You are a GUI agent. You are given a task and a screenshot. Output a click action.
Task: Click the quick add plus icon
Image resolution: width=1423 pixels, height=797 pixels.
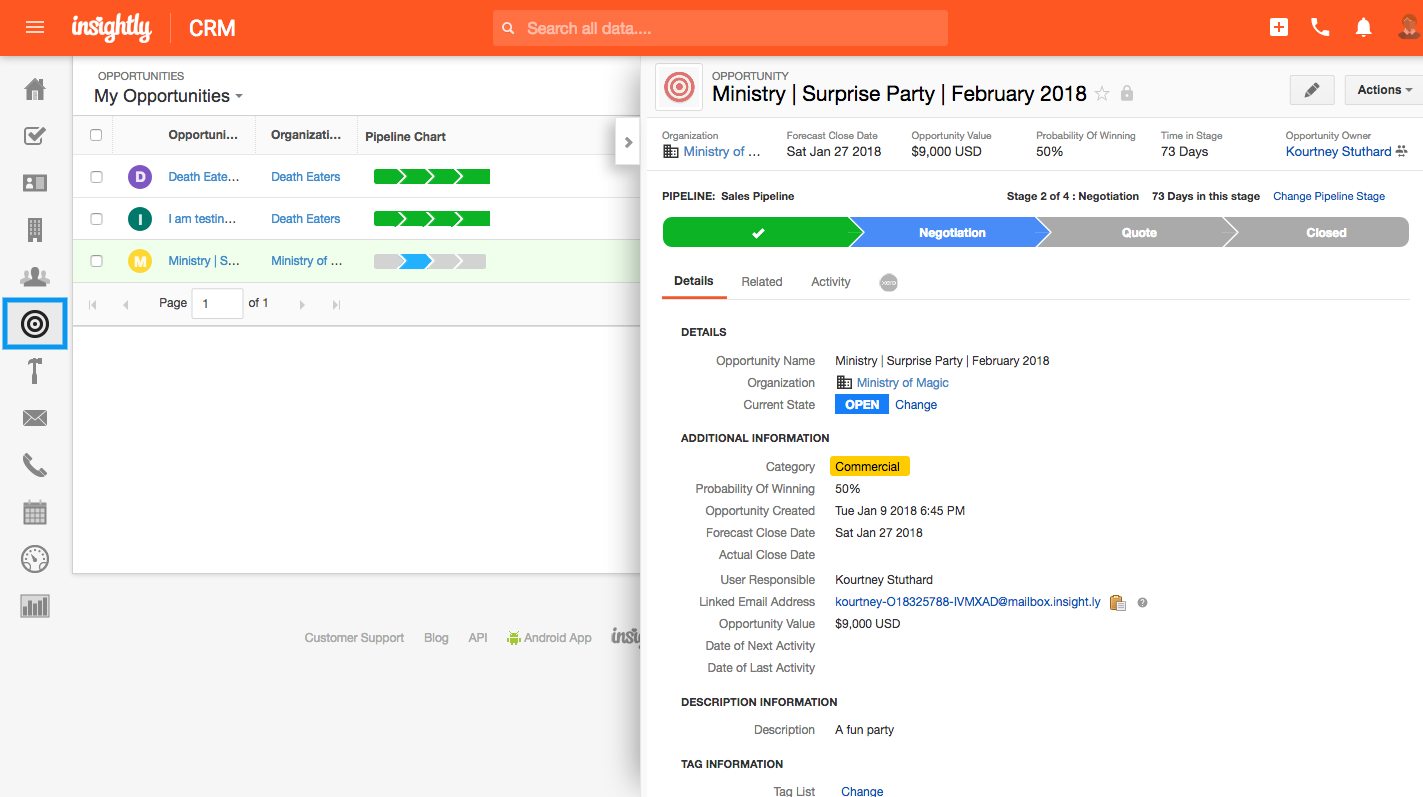point(1279,28)
